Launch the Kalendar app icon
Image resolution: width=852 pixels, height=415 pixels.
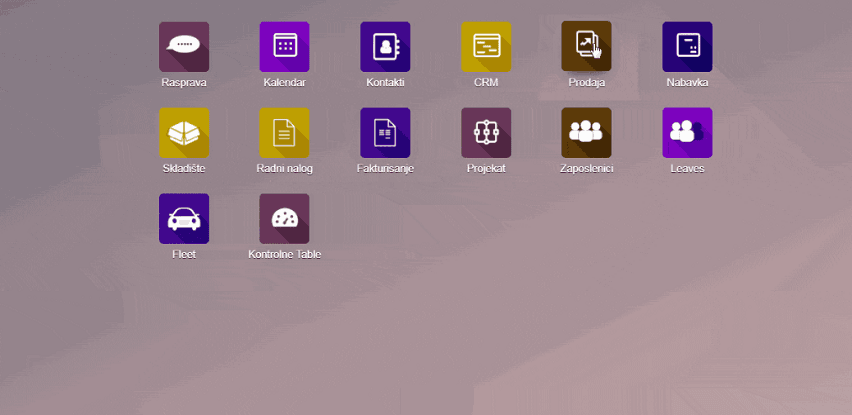[284, 46]
